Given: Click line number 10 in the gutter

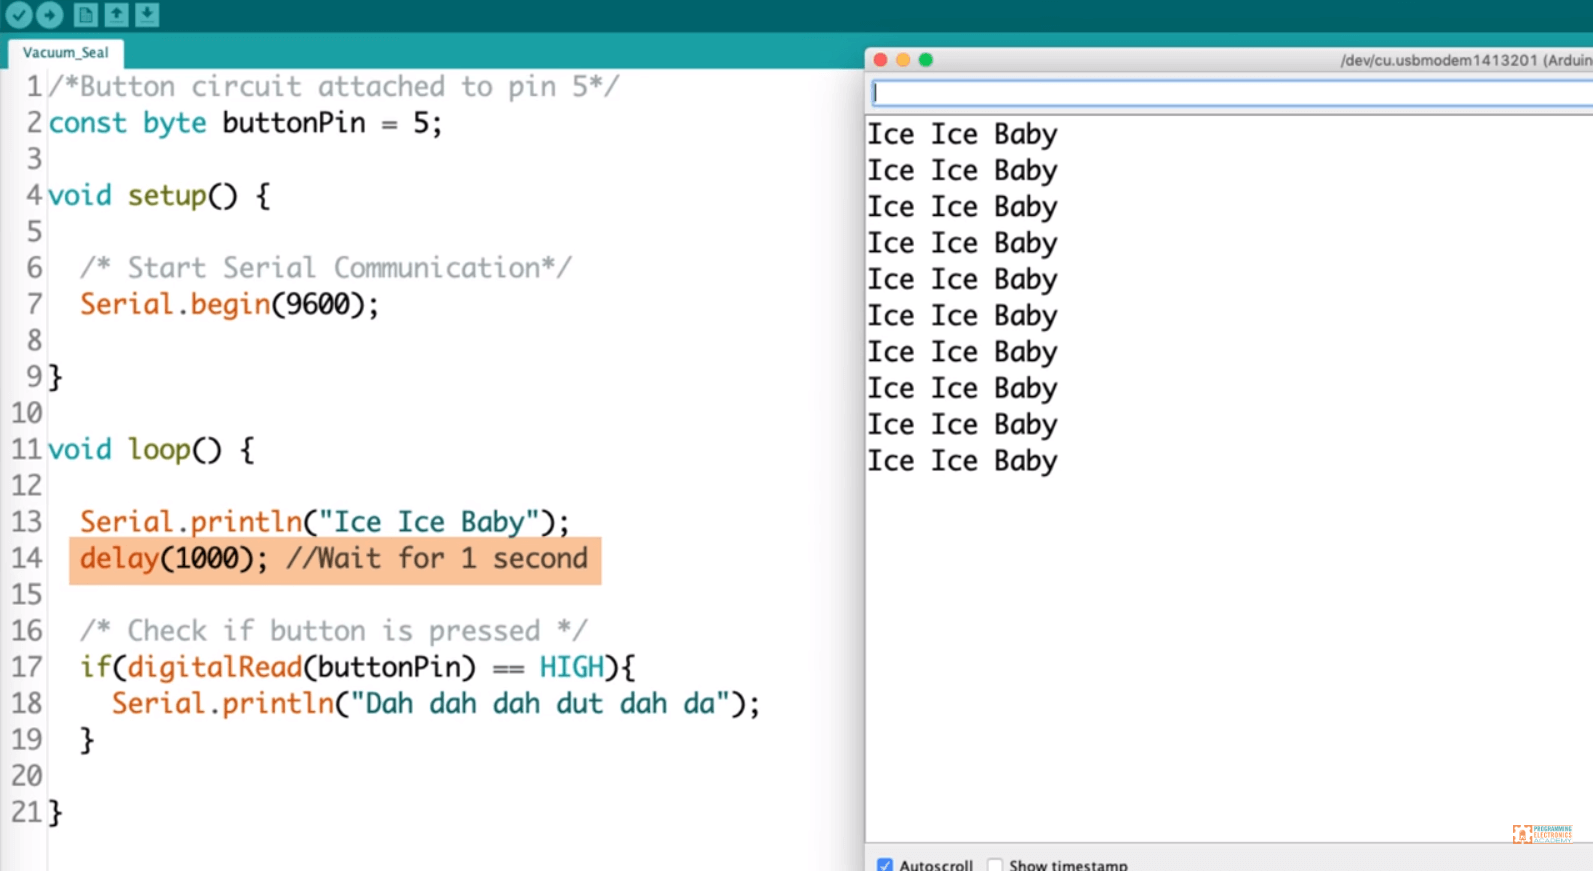Looking at the screenshot, I should [27, 413].
